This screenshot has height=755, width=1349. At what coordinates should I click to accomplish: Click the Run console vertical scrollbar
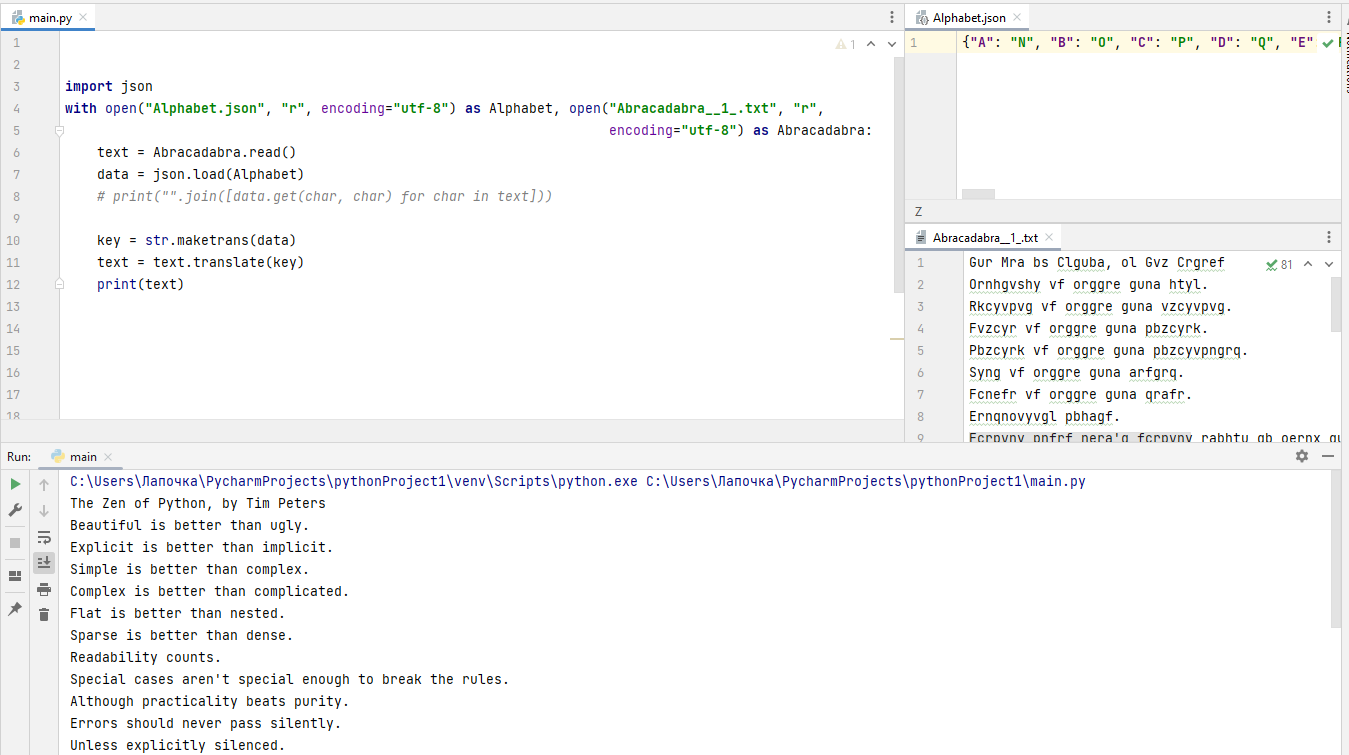tap(1336, 548)
